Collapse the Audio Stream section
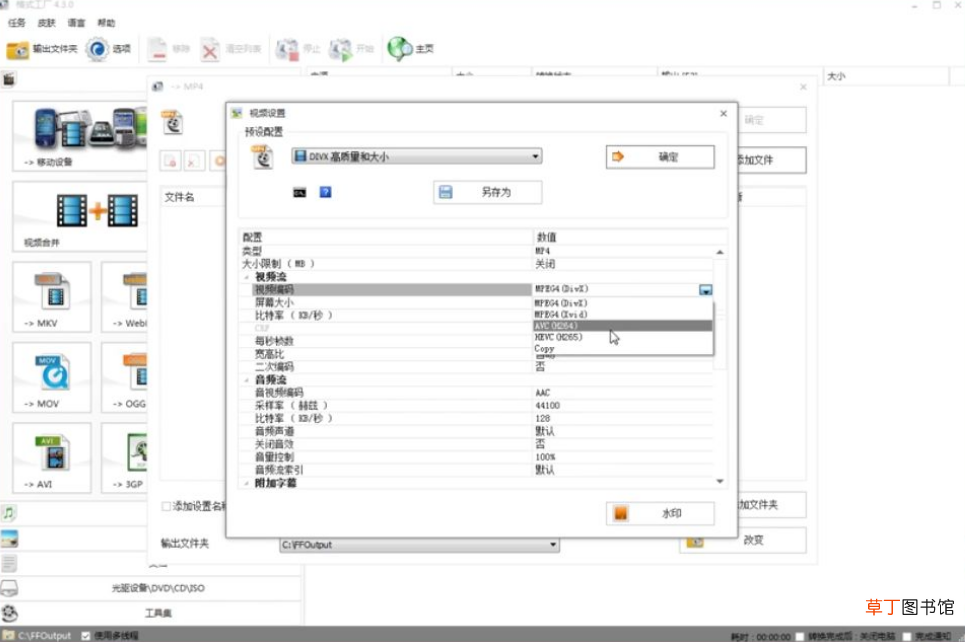The image size is (965, 642). tap(247, 380)
